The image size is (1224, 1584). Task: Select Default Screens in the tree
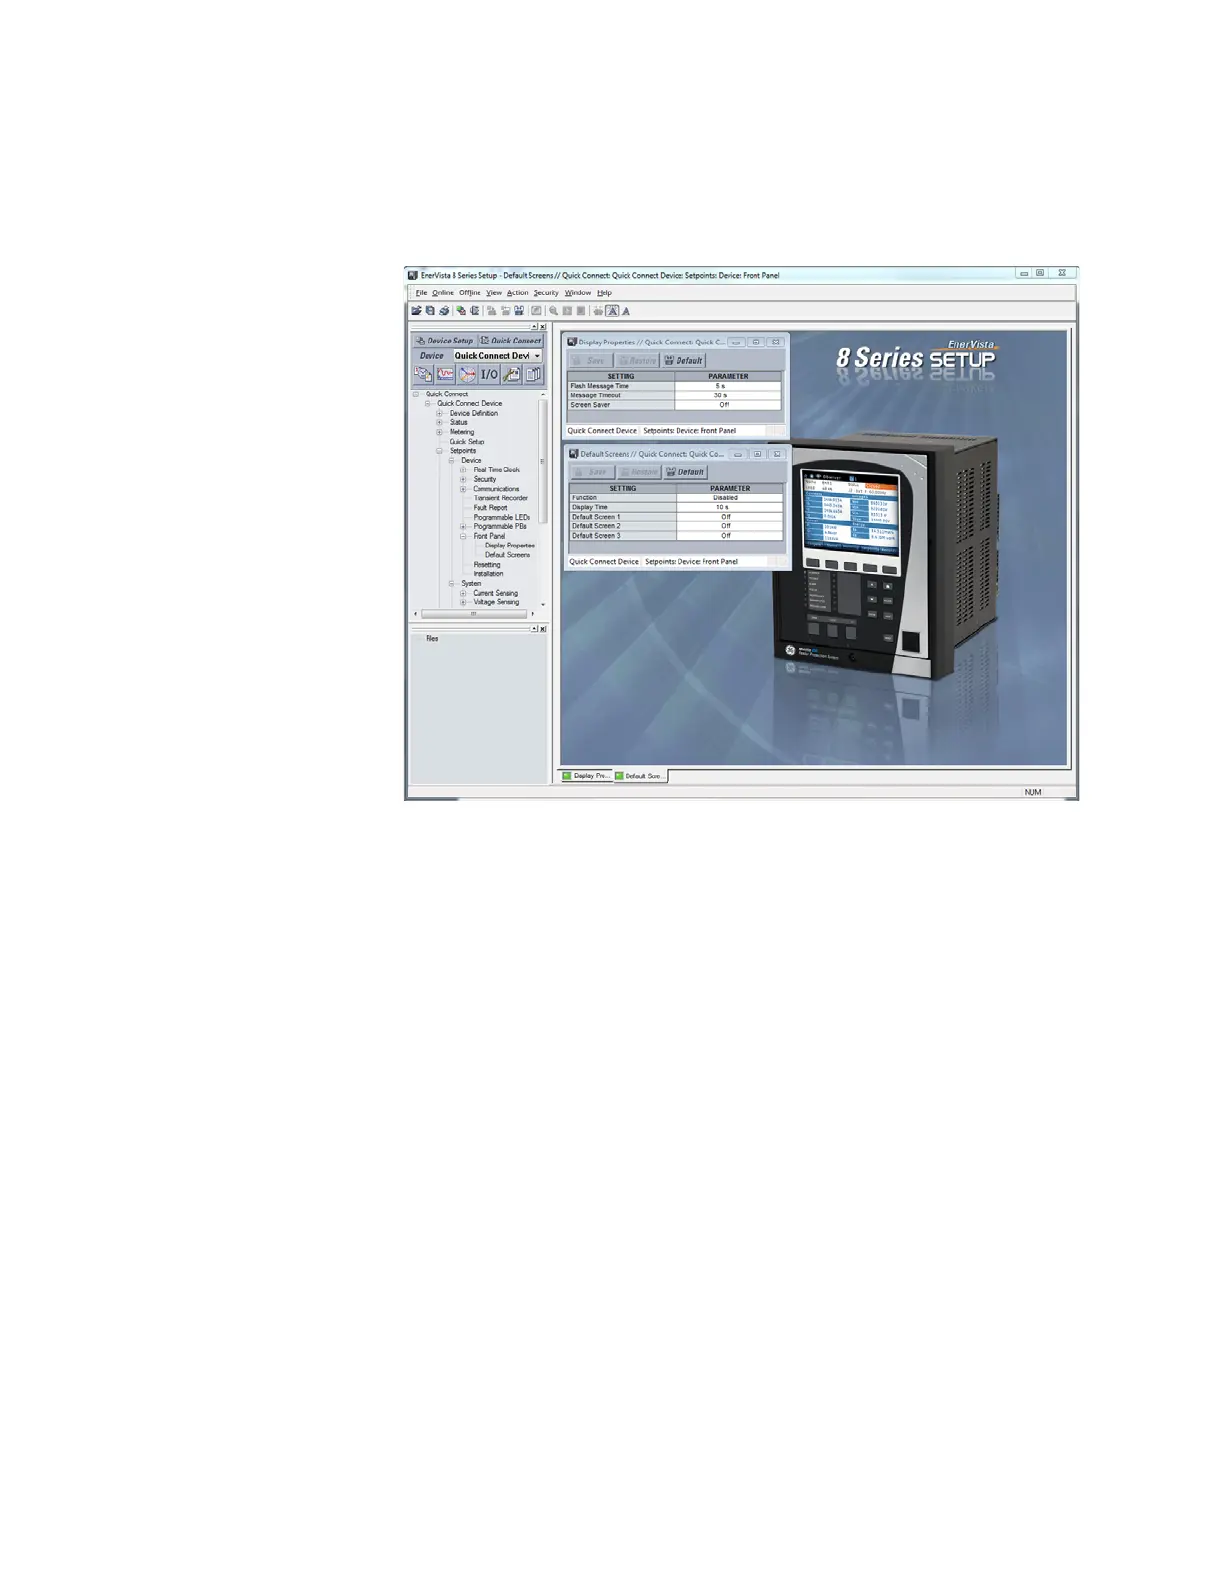507,555
